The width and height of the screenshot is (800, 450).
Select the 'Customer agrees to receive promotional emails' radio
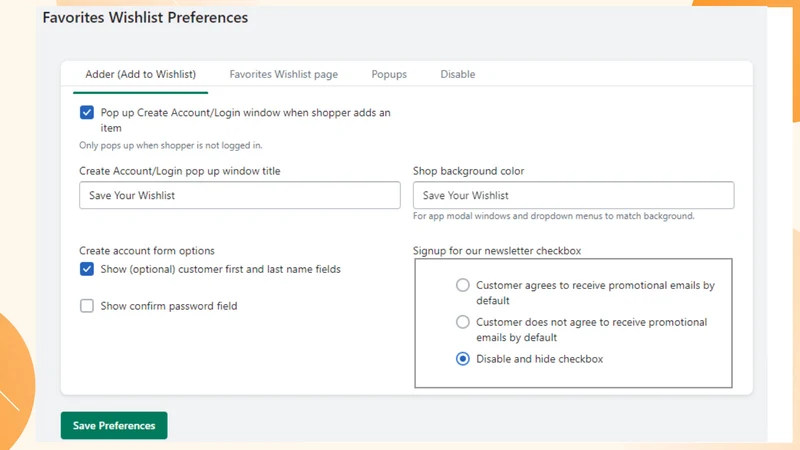(463, 285)
